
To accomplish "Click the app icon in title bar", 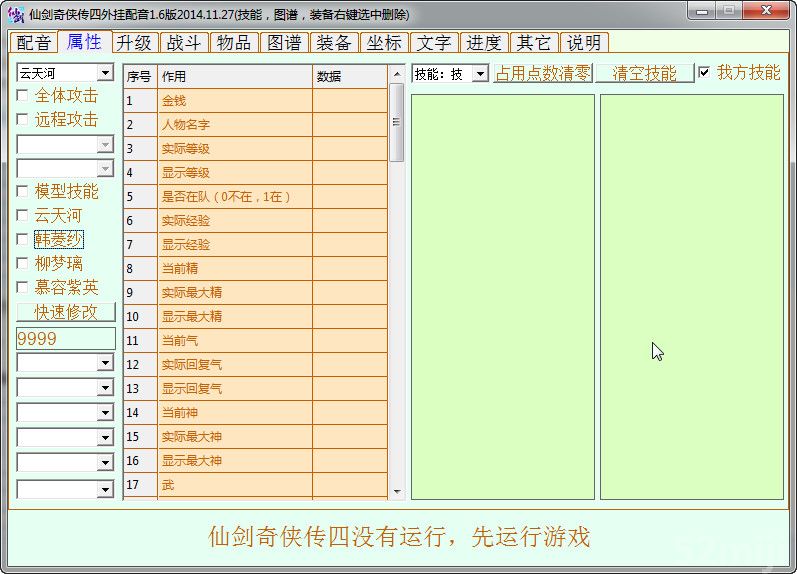I will point(15,14).
